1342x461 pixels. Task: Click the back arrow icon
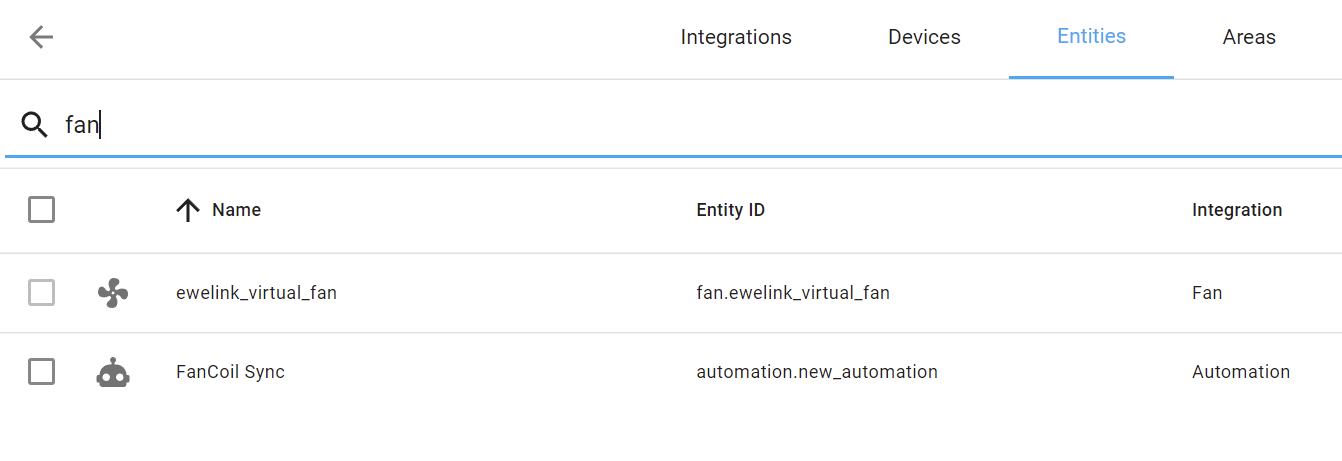[x=41, y=38]
